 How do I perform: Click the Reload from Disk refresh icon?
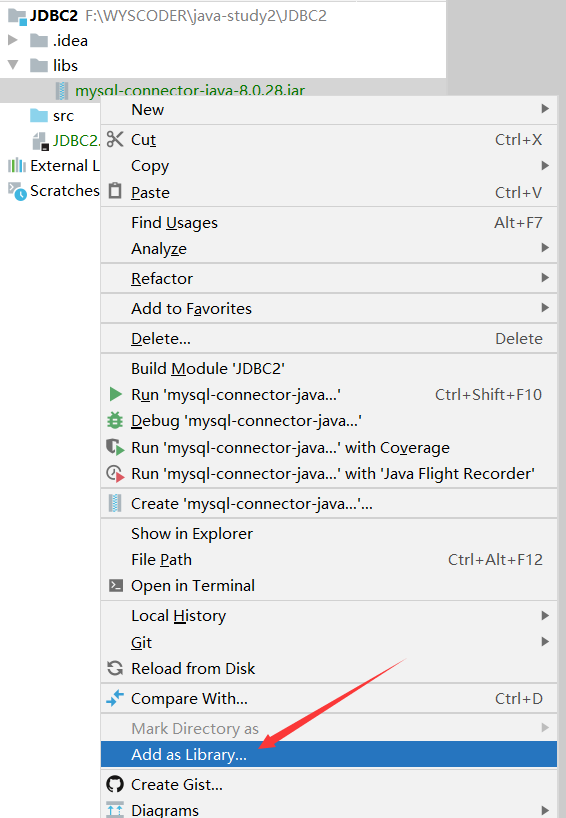pos(115,668)
